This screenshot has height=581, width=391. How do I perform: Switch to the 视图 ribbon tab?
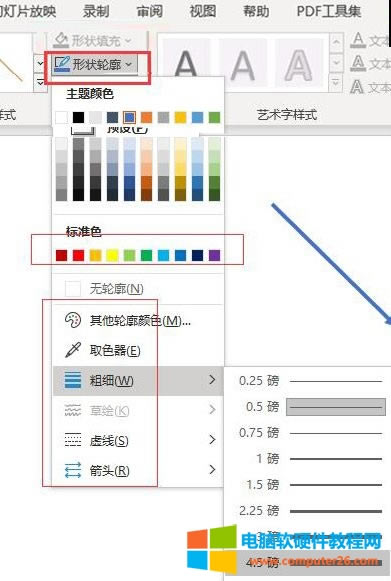tap(203, 11)
